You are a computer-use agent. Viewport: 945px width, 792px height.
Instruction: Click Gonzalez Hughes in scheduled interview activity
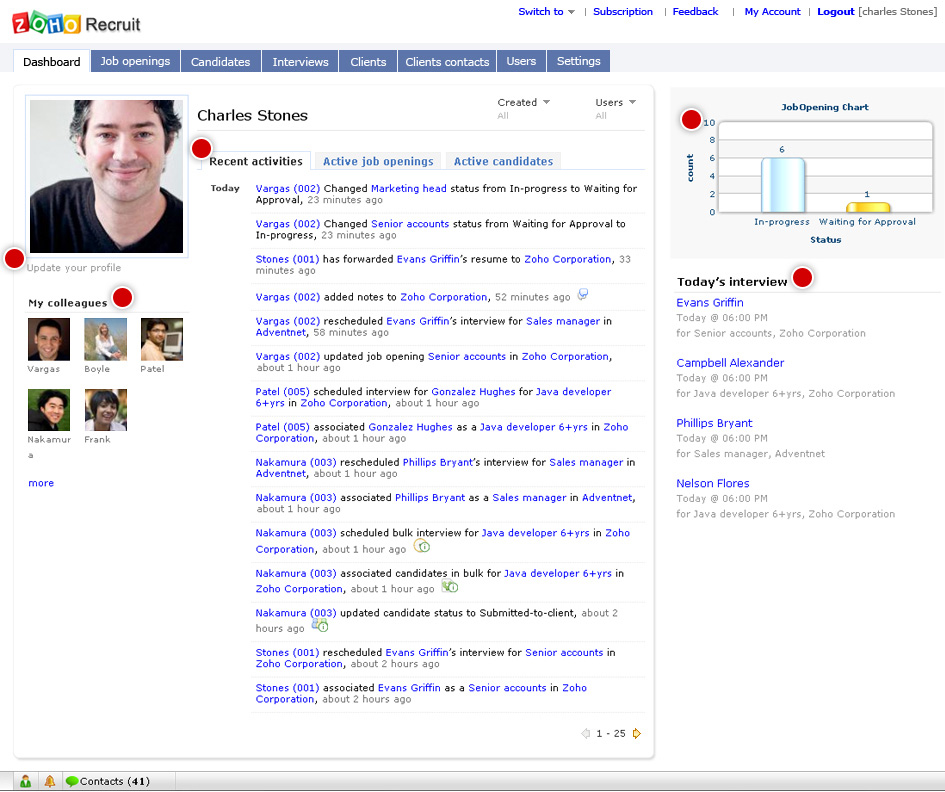coord(473,392)
